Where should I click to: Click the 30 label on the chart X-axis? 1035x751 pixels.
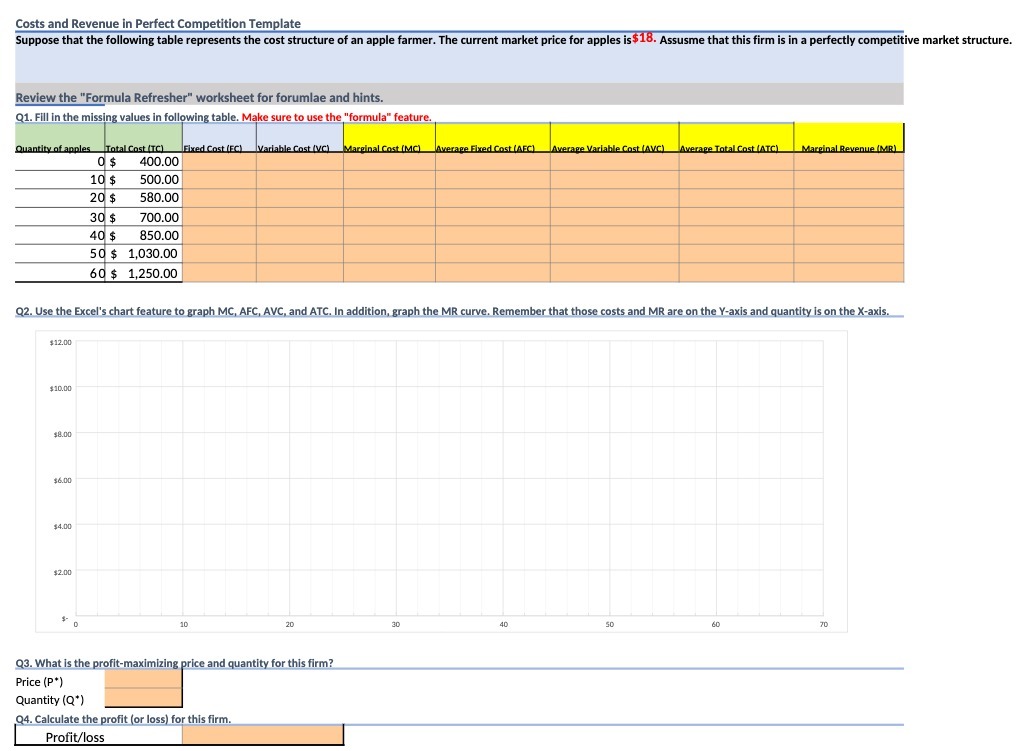395,624
